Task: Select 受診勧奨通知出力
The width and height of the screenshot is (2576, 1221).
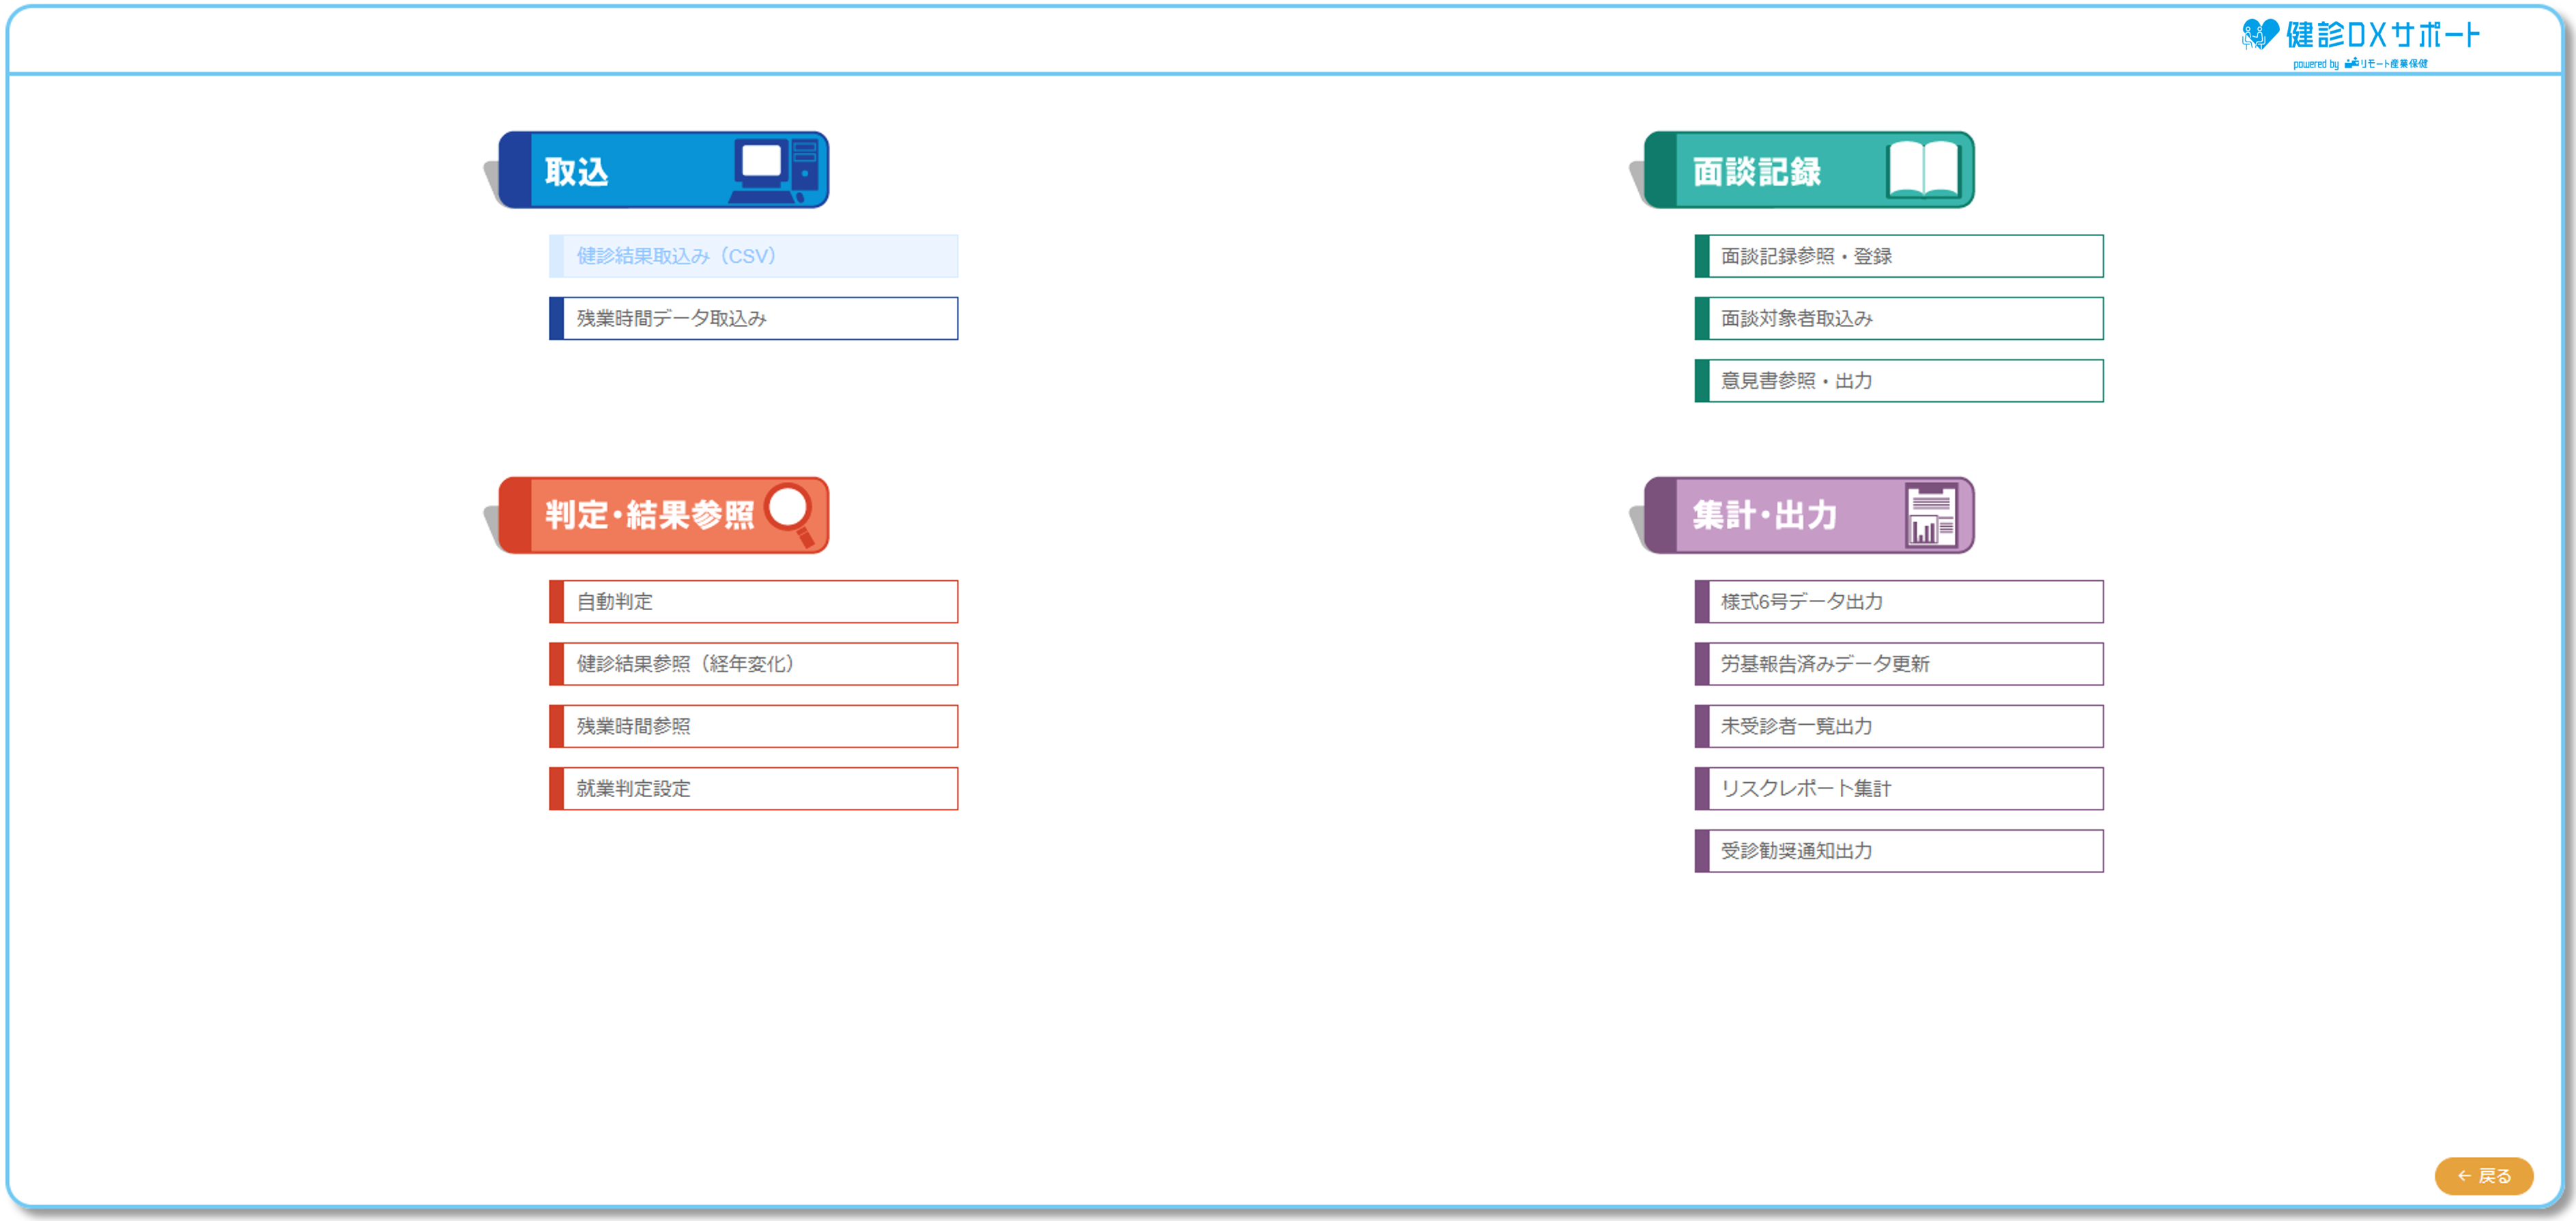Action: pos(1898,851)
